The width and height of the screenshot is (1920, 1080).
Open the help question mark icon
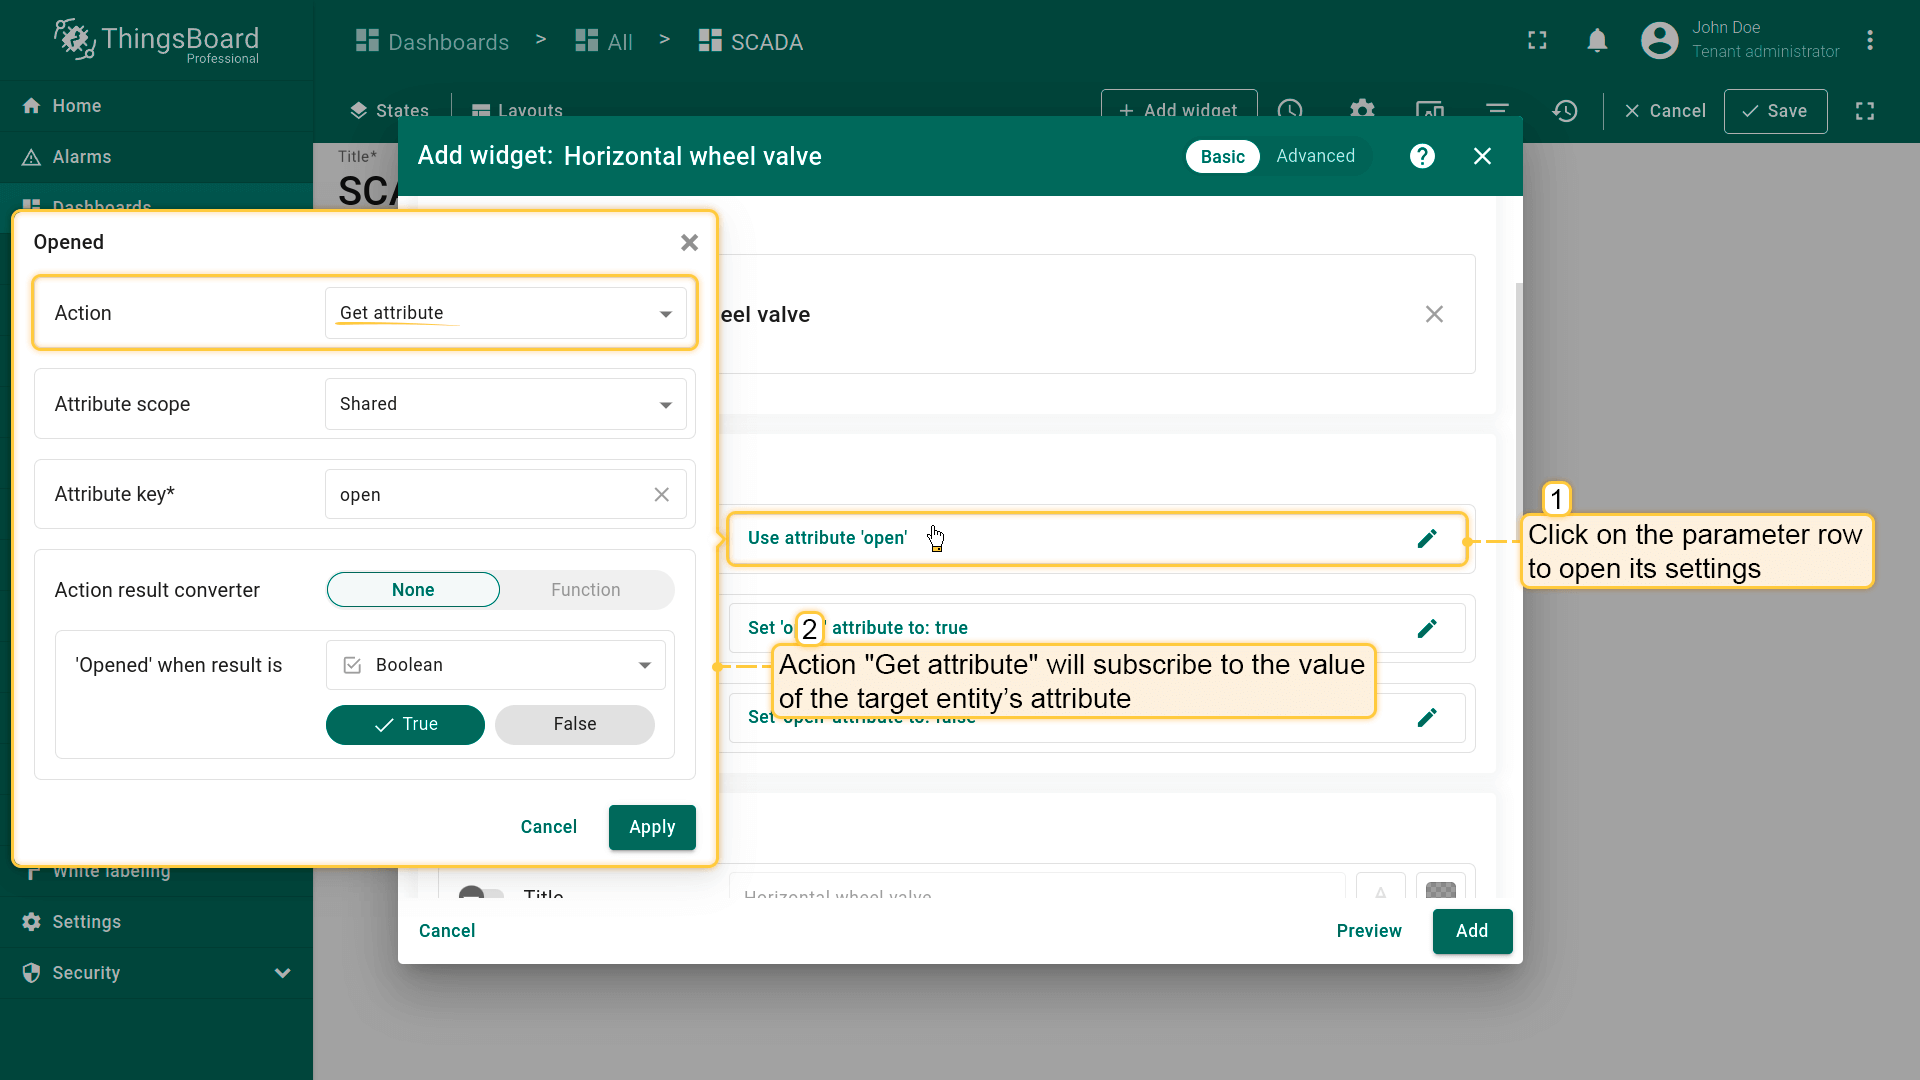click(x=1422, y=156)
